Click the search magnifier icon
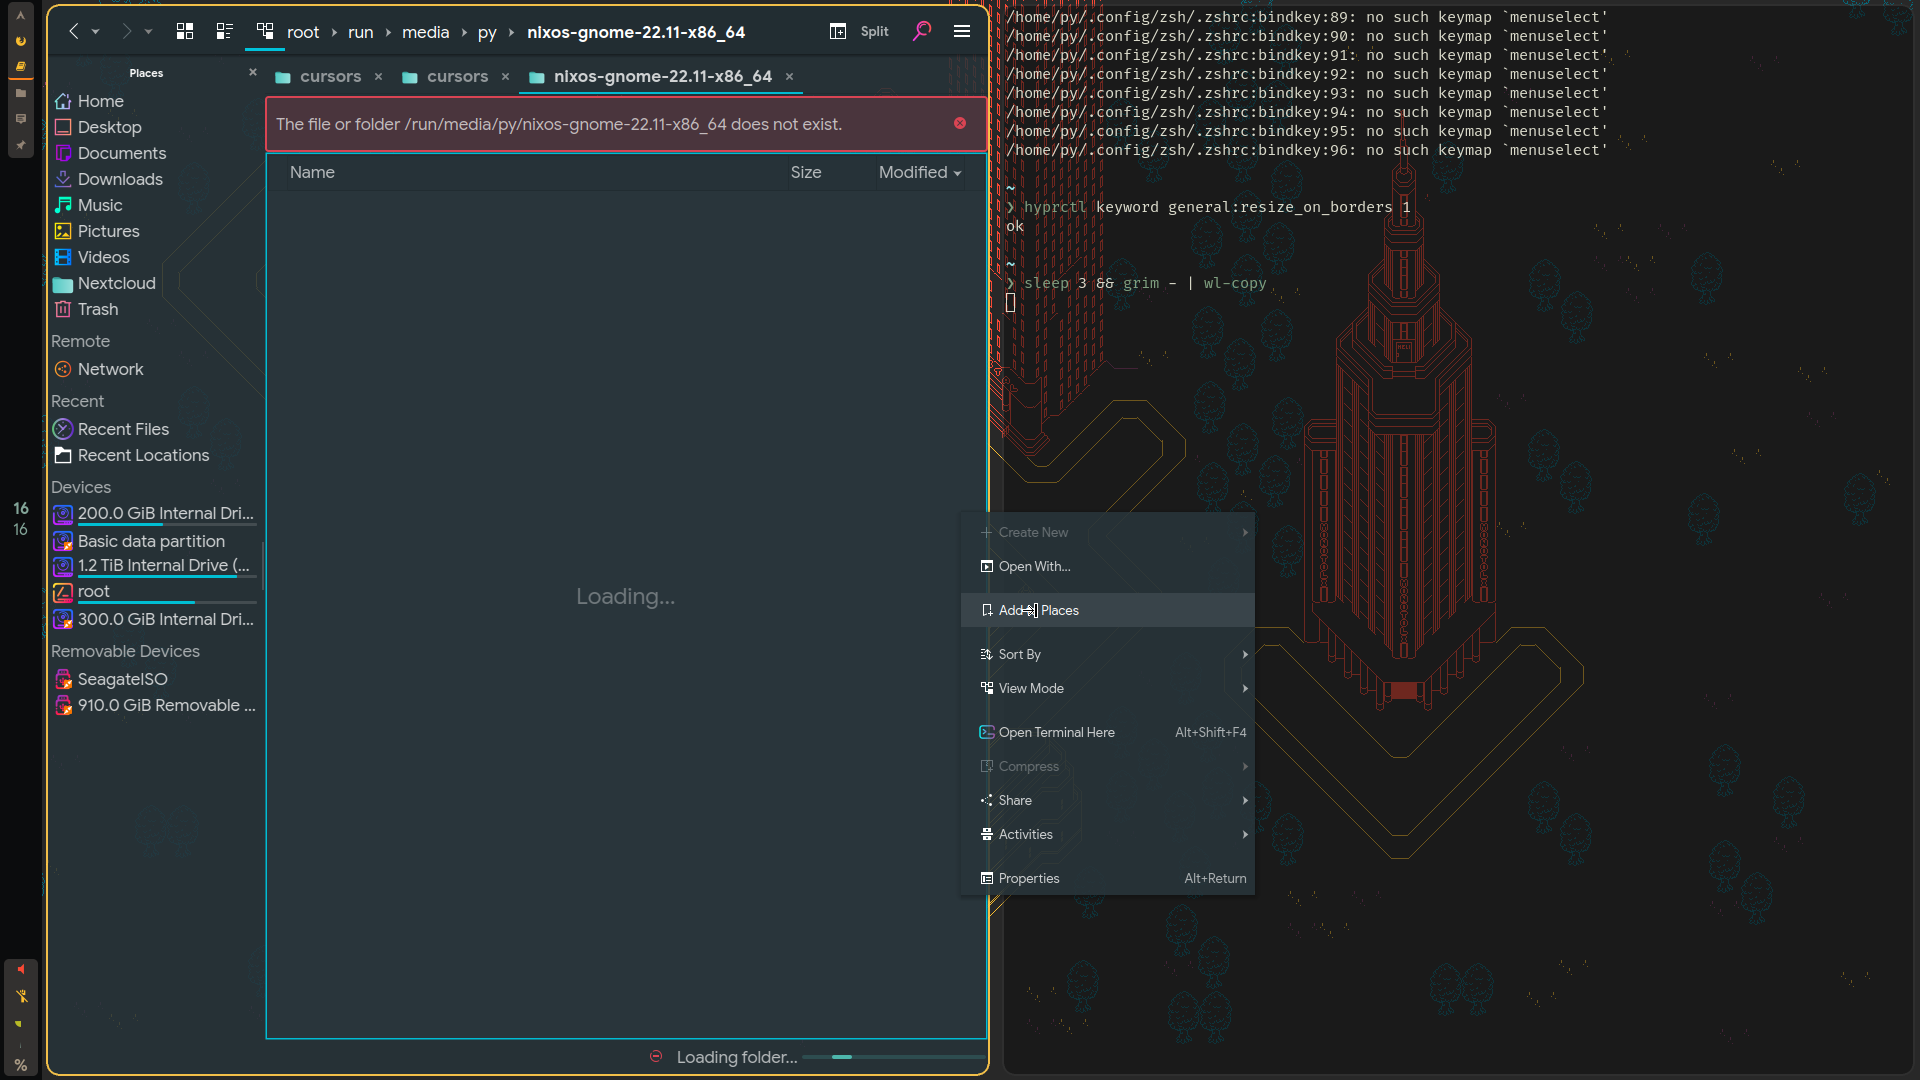 (921, 32)
